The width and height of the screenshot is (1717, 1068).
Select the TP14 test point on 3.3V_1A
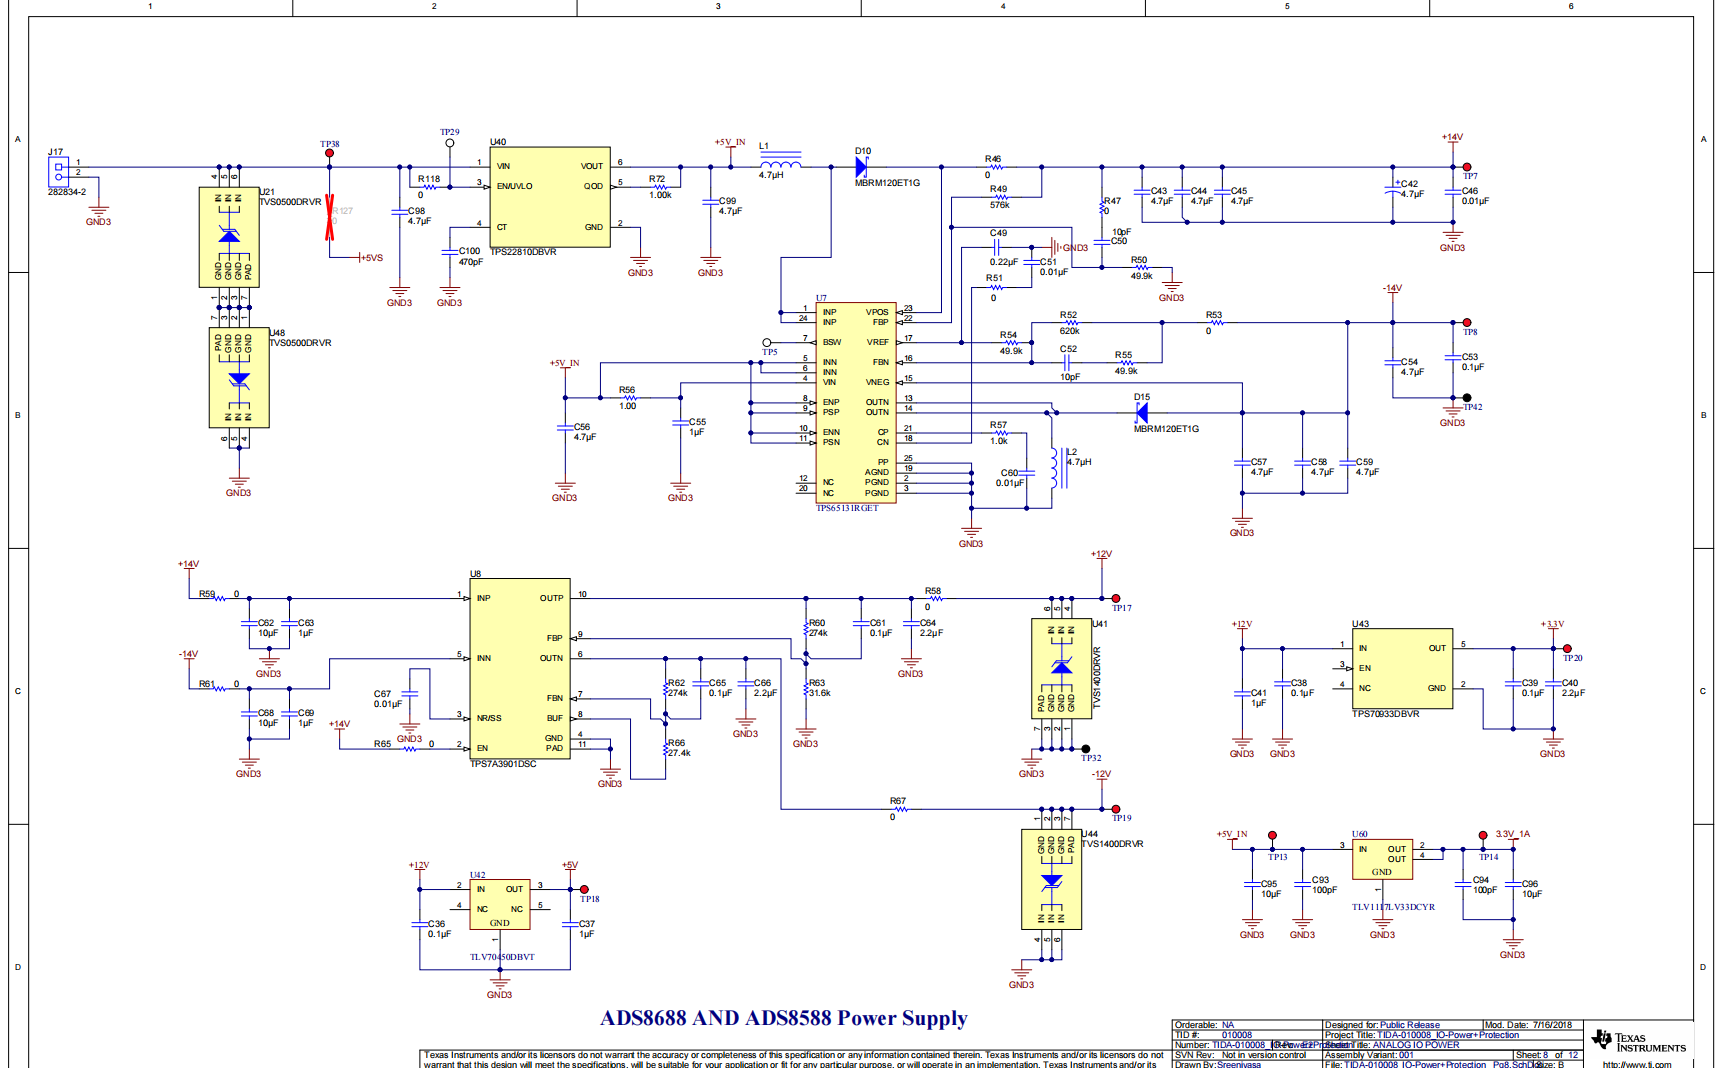pos(1483,835)
